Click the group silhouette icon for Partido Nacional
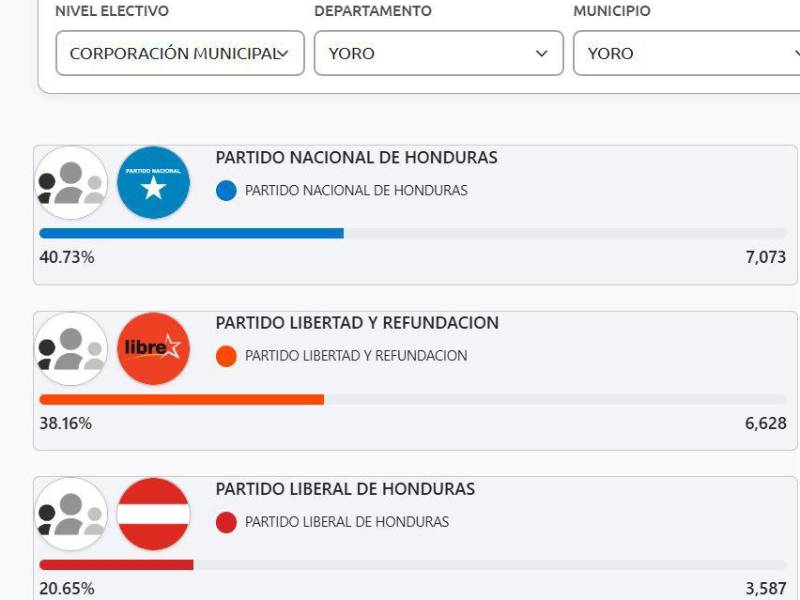The width and height of the screenshot is (800, 600). click(x=70, y=184)
